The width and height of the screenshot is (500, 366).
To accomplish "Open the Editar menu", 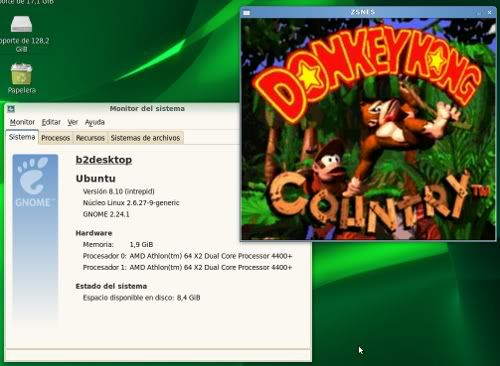I will pyautogui.click(x=51, y=122).
